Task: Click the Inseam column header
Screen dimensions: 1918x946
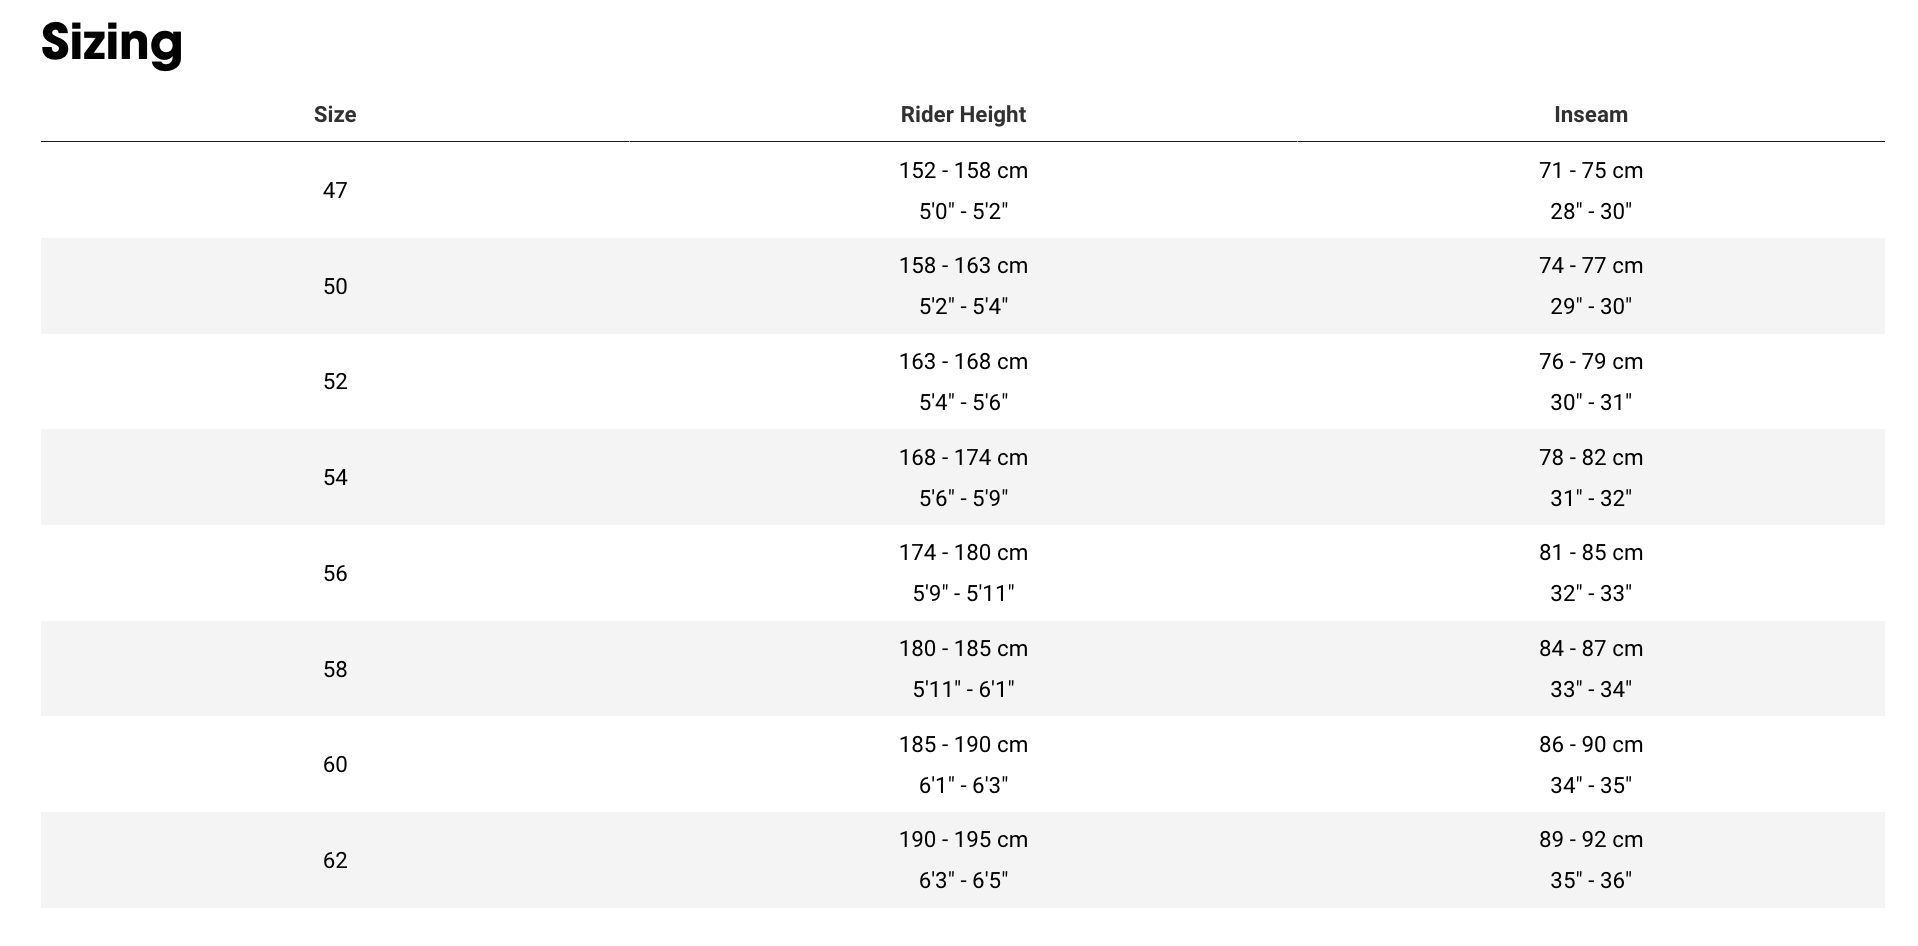Action: (1590, 115)
